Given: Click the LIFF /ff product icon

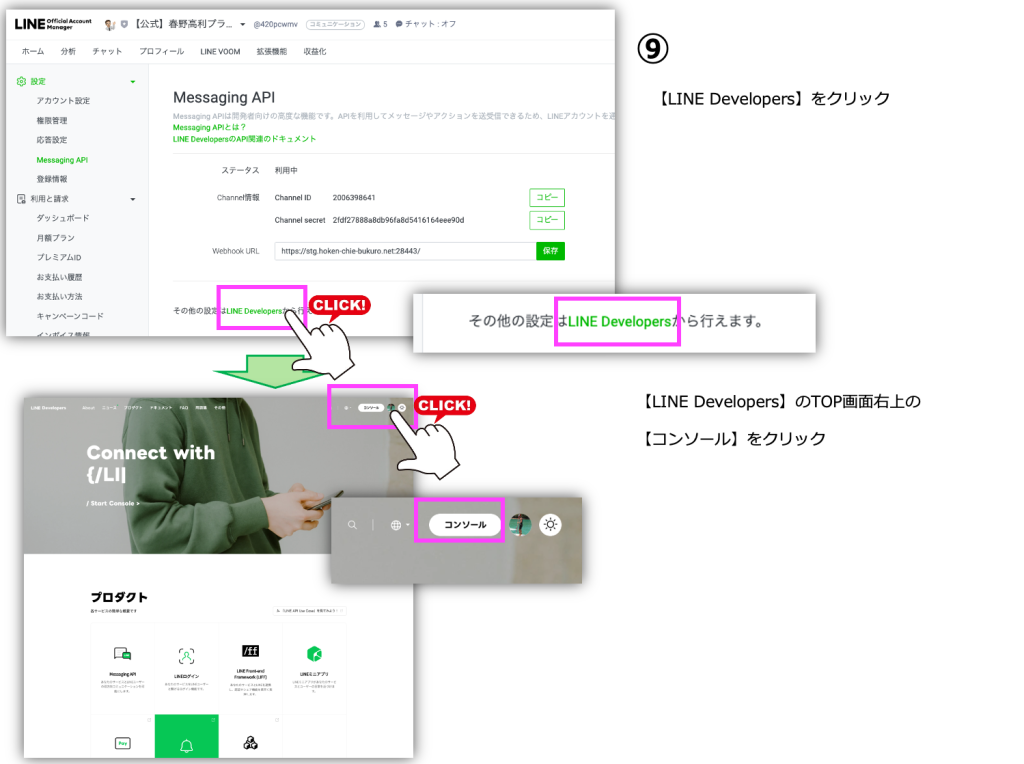Looking at the screenshot, I should (x=251, y=650).
